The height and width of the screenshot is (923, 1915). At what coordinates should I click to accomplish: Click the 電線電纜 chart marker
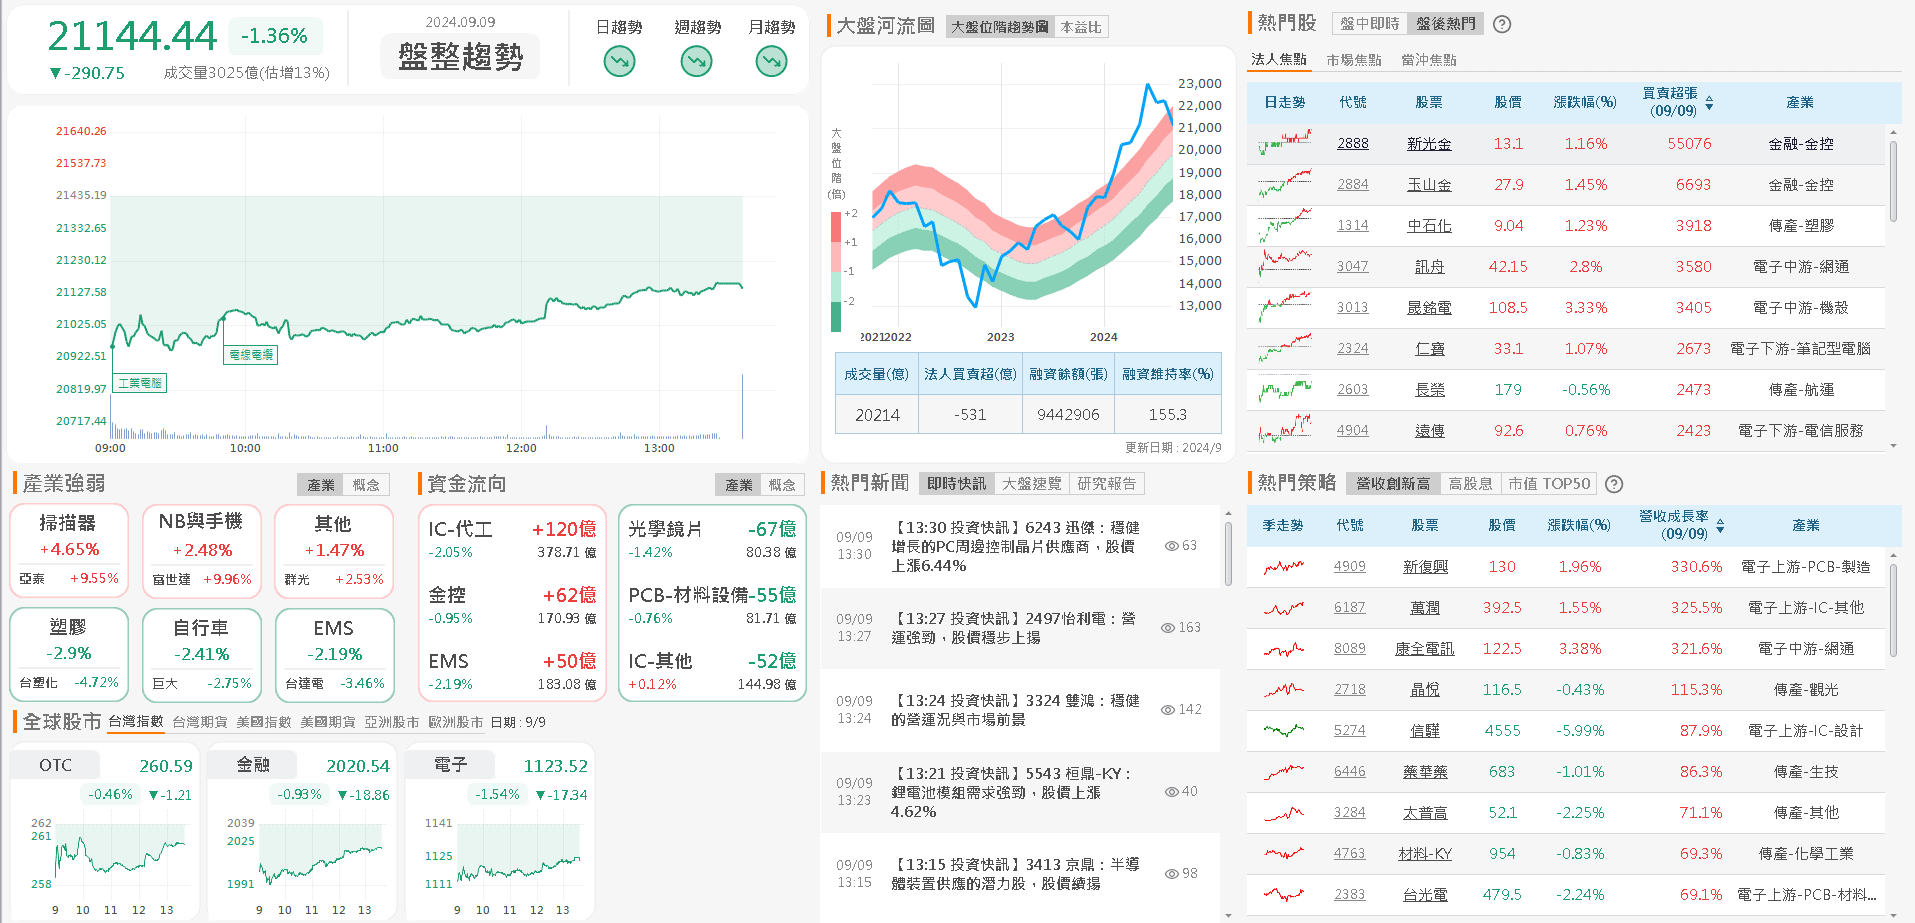tap(251, 355)
